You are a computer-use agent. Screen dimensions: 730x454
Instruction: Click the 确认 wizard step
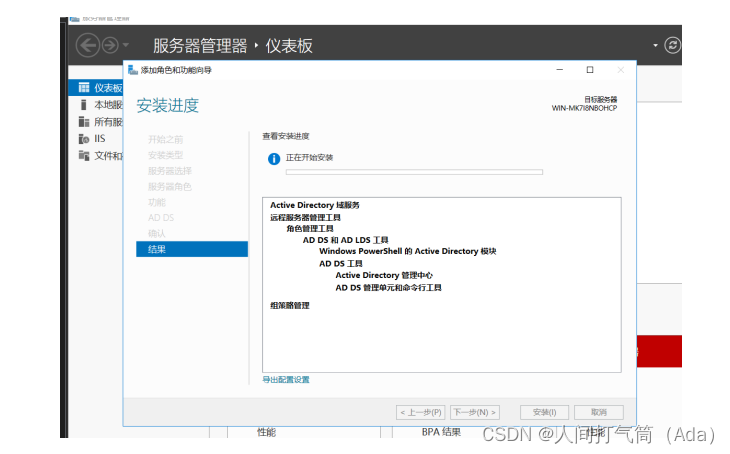pyautogui.click(x=157, y=233)
